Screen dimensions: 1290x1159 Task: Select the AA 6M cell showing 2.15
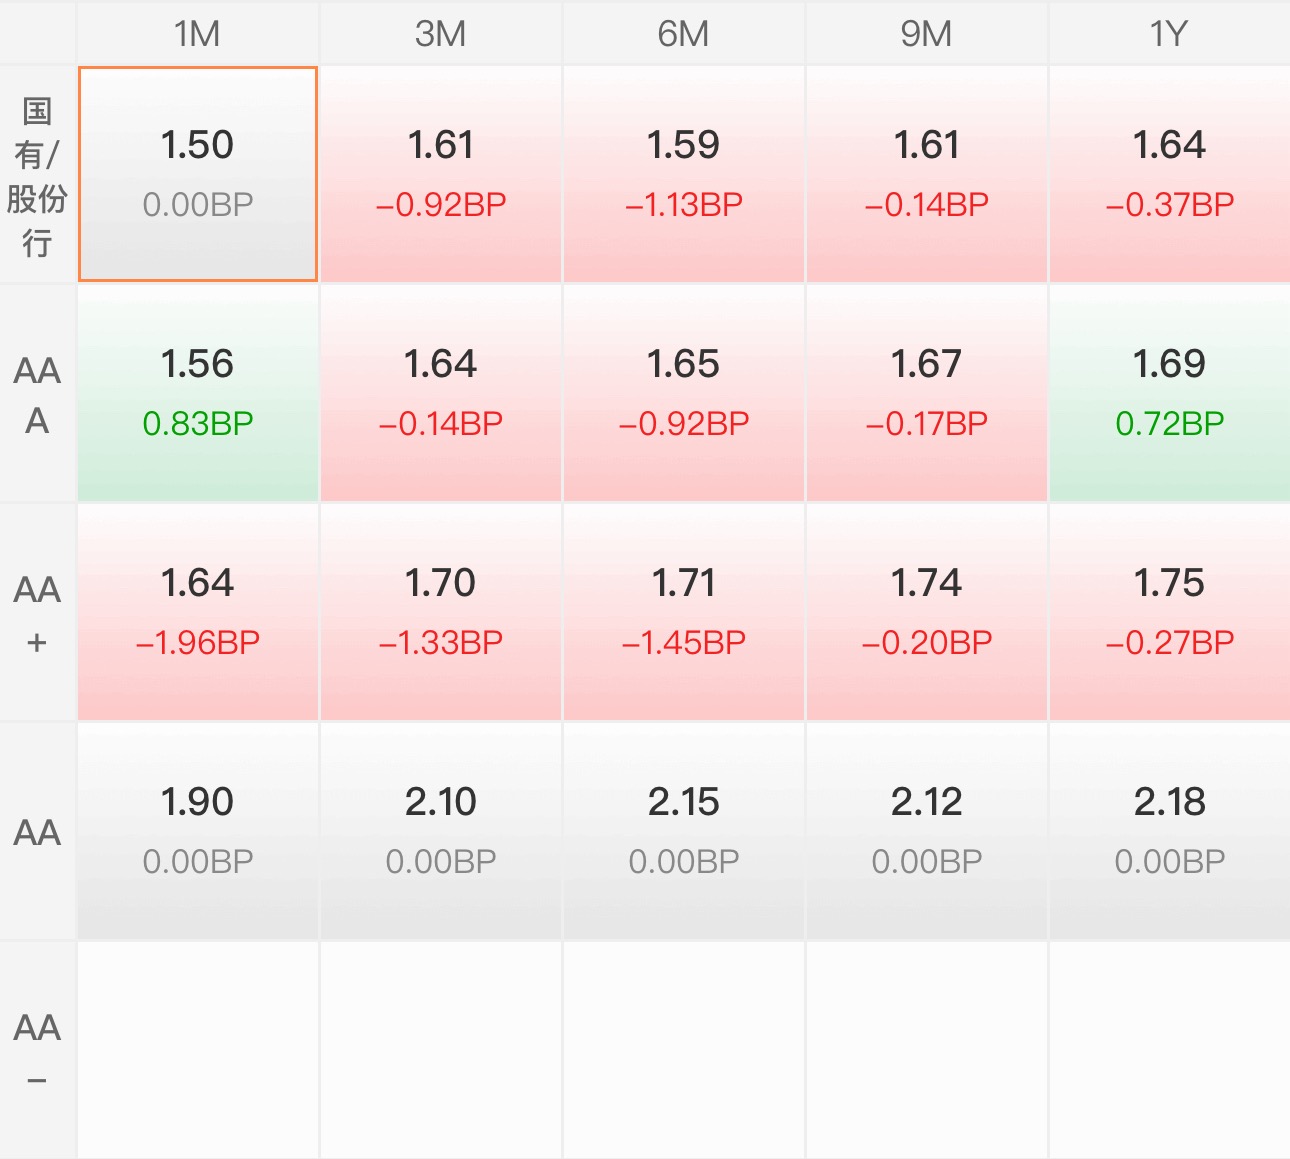coord(684,831)
